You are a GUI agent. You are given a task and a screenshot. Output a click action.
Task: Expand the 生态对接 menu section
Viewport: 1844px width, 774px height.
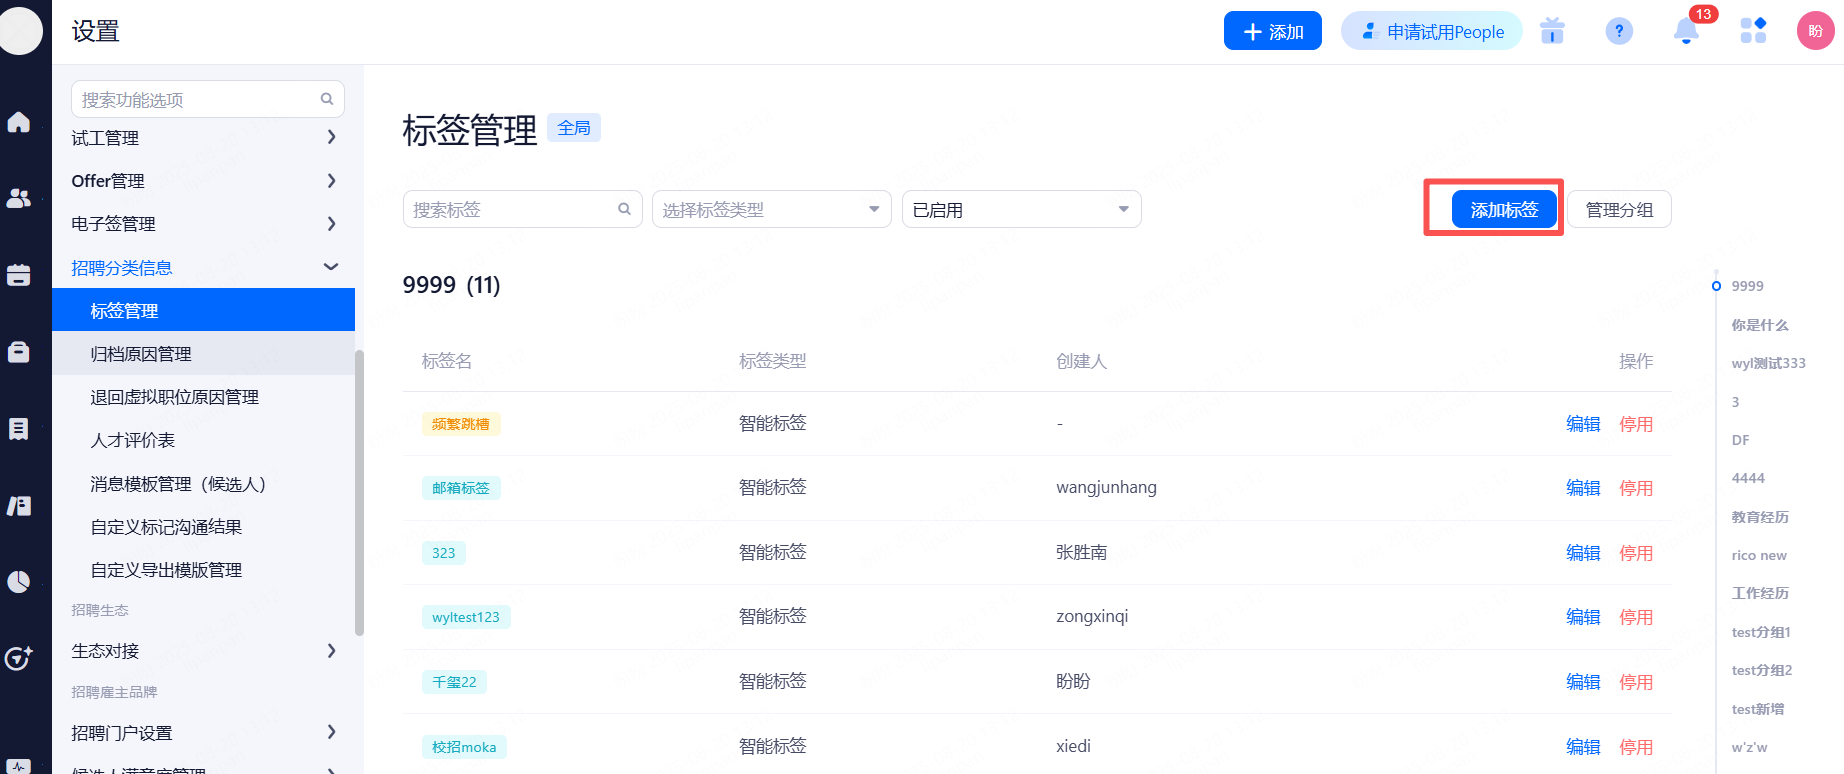(204, 651)
